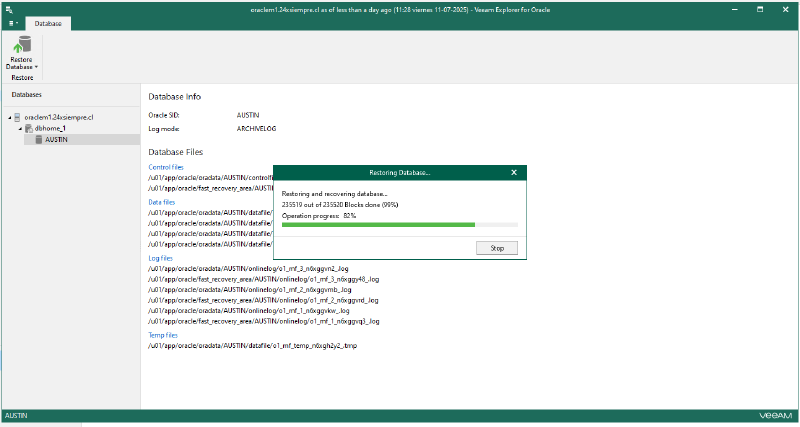This screenshot has width=800, height=427.
Task: Collapse the oraclem1.24xsiempre.cl tree node
Action: coord(10,118)
